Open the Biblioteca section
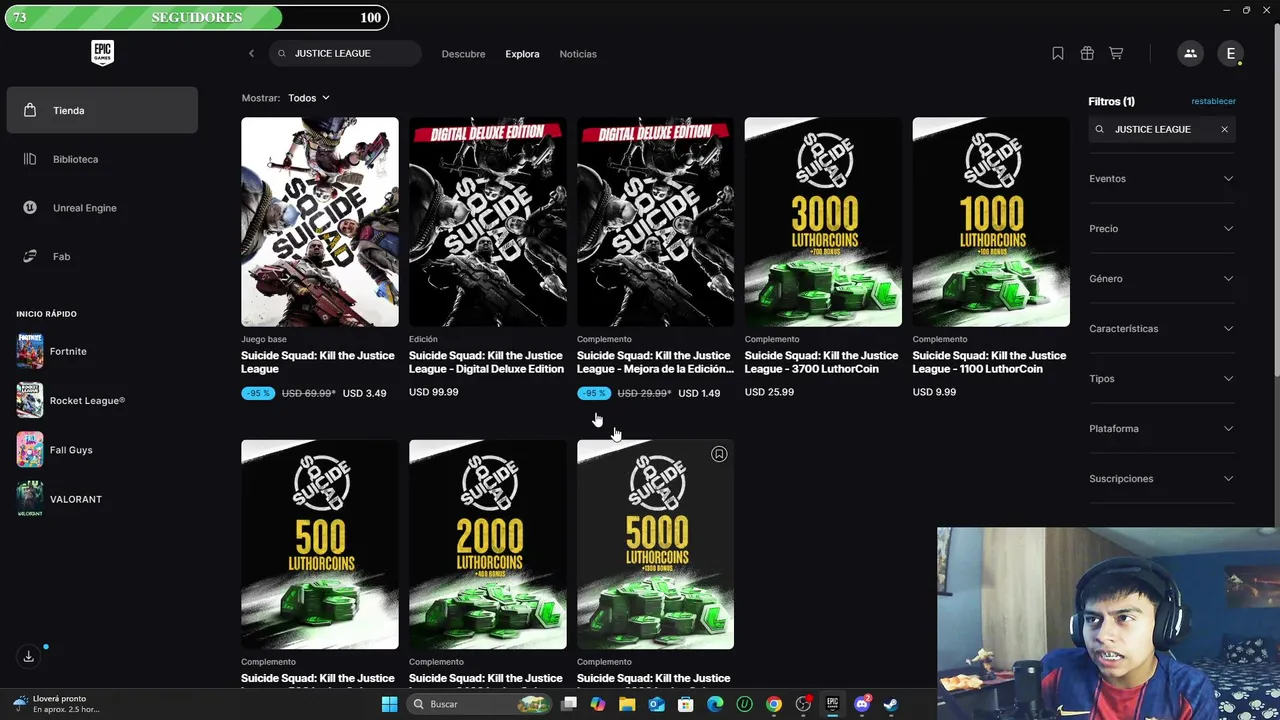The height and width of the screenshot is (720, 1280). (x=102, y=159)
